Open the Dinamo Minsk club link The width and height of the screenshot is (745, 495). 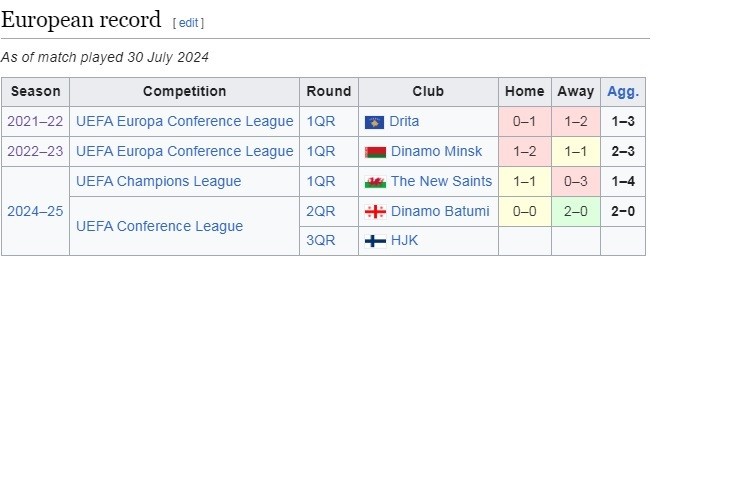[436, 151]
